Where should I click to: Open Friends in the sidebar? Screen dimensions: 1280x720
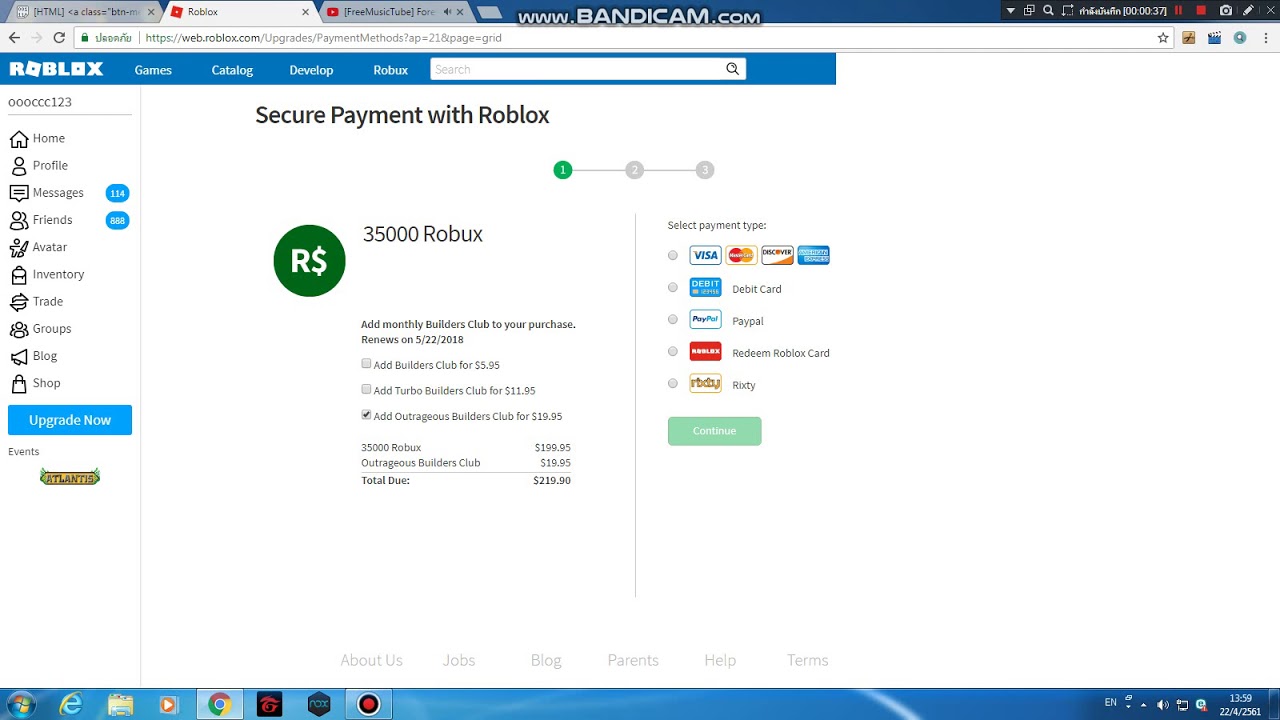coord(52,220)
